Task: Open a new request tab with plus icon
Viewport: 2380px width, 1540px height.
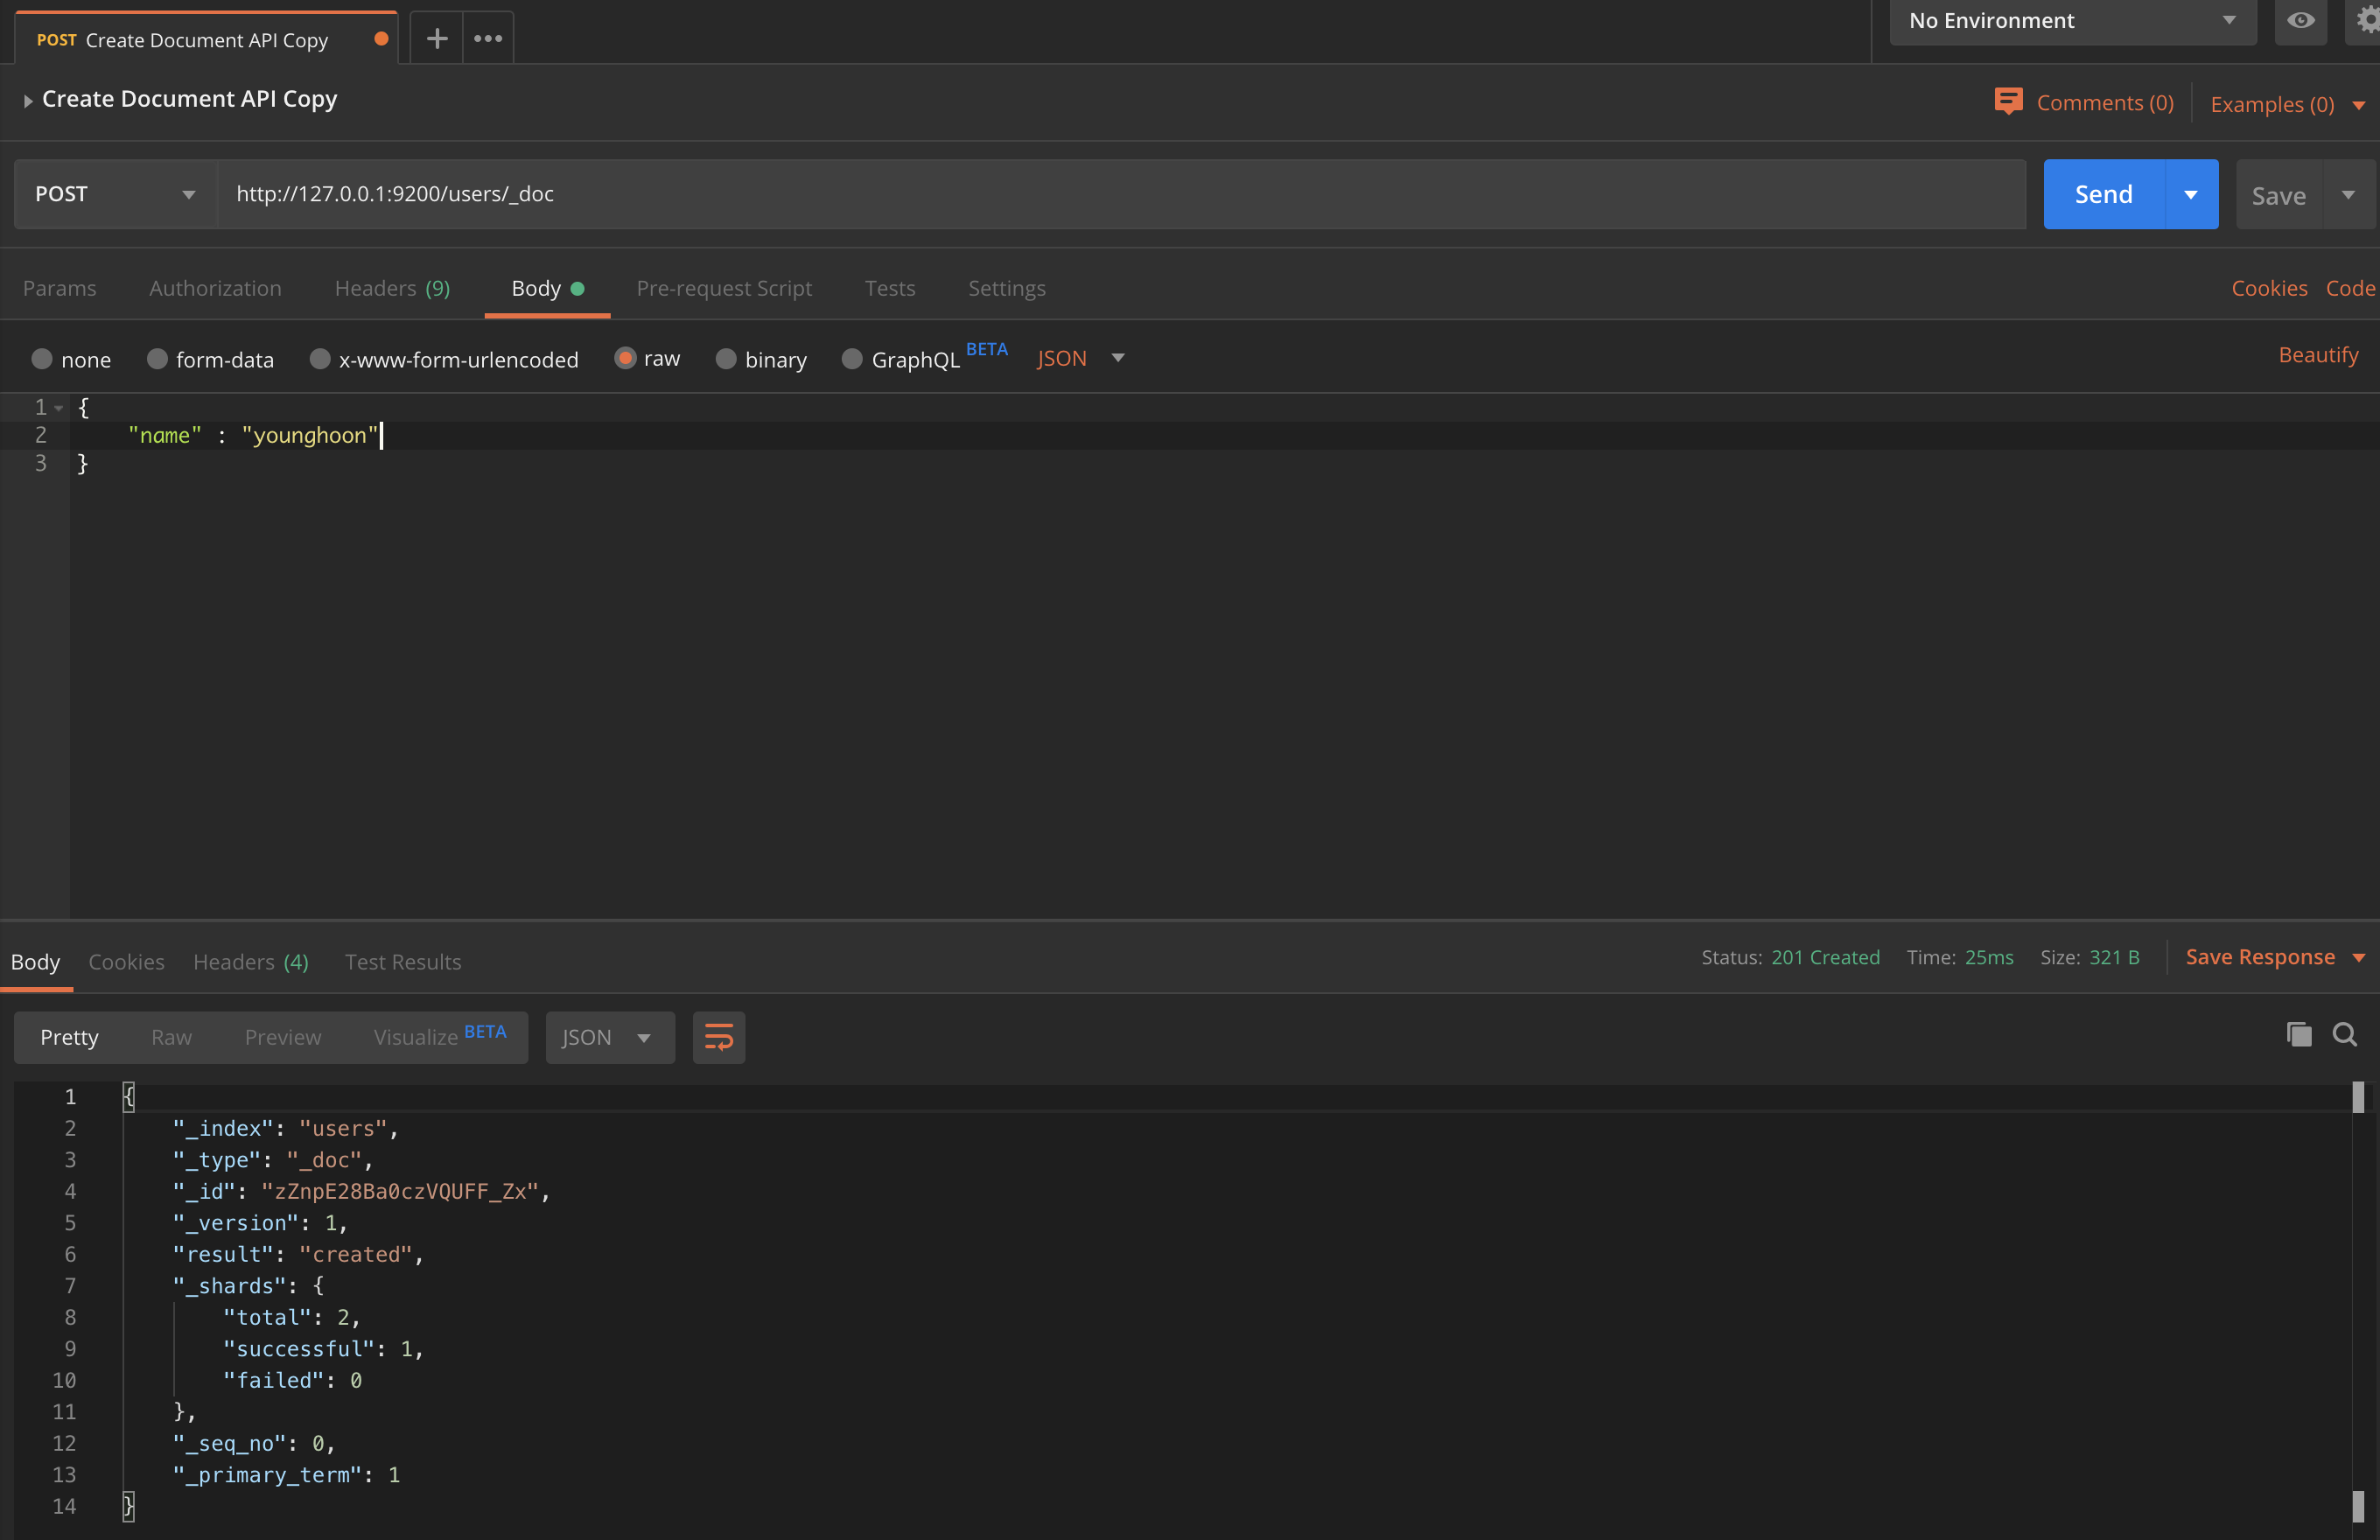Action: coord(437,39)
